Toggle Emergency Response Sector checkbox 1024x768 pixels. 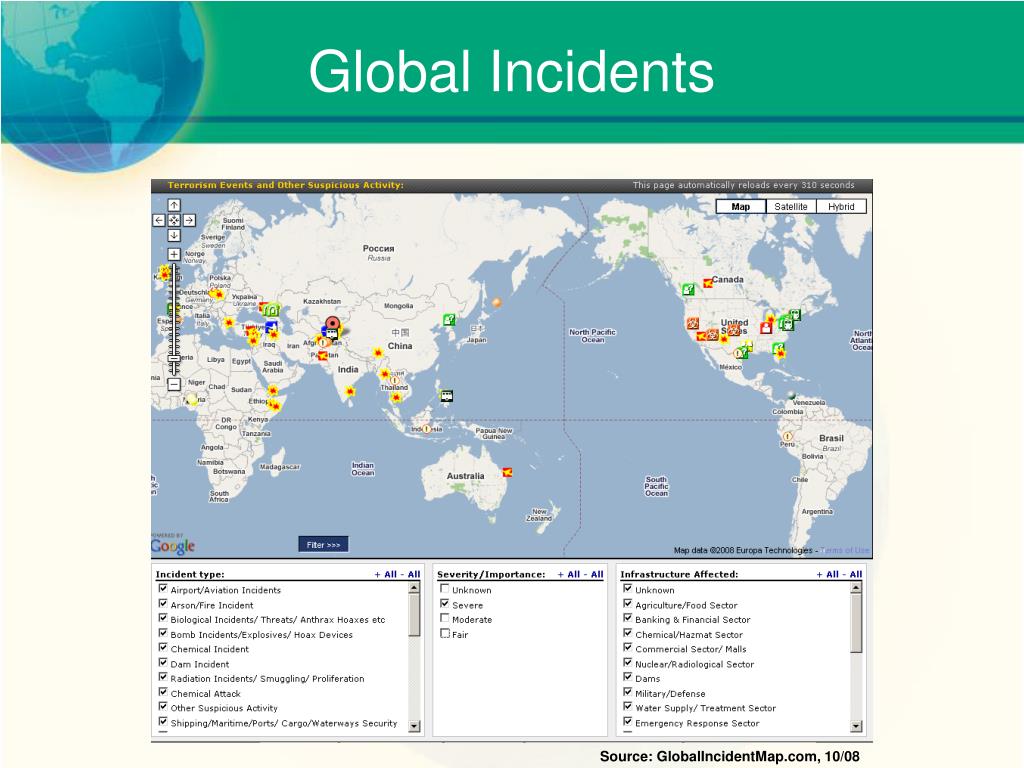[628, 721]
